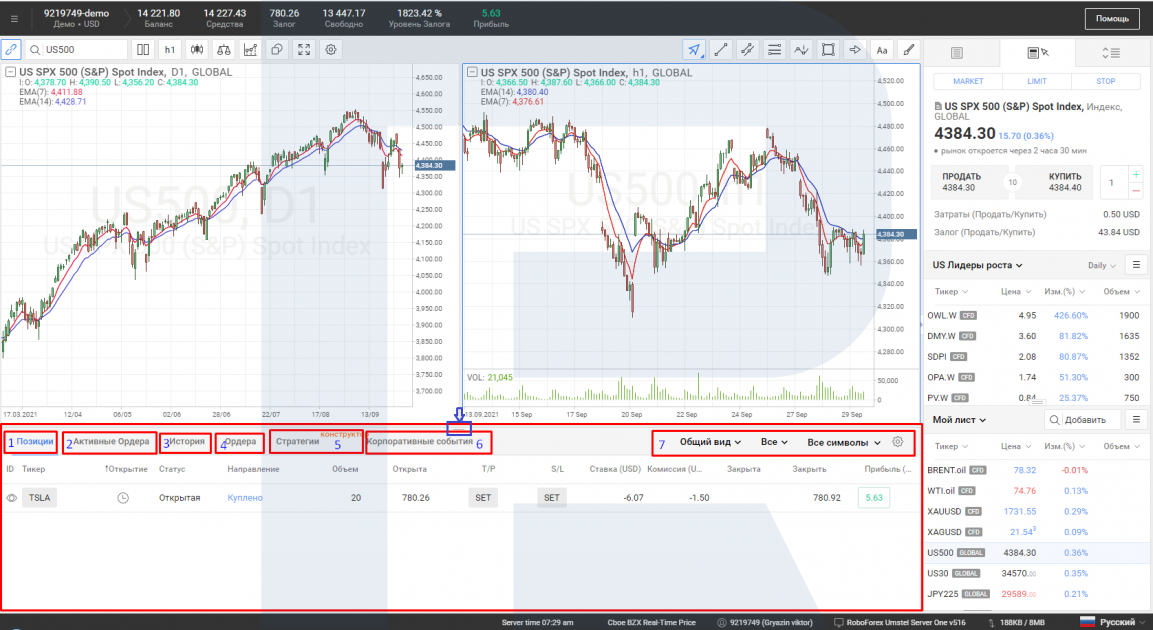This screenshot has width=1153, height=630.
Task: Click the order volume input field
Action: click(x=1114, y=182)
